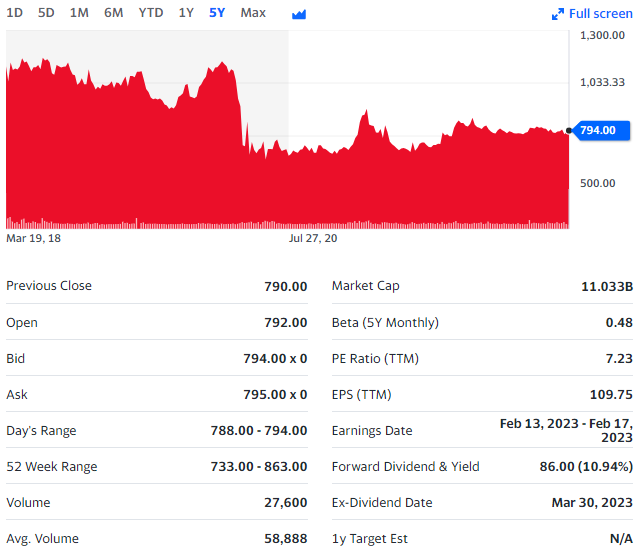Click the Market Cap label

pos(365,286)
